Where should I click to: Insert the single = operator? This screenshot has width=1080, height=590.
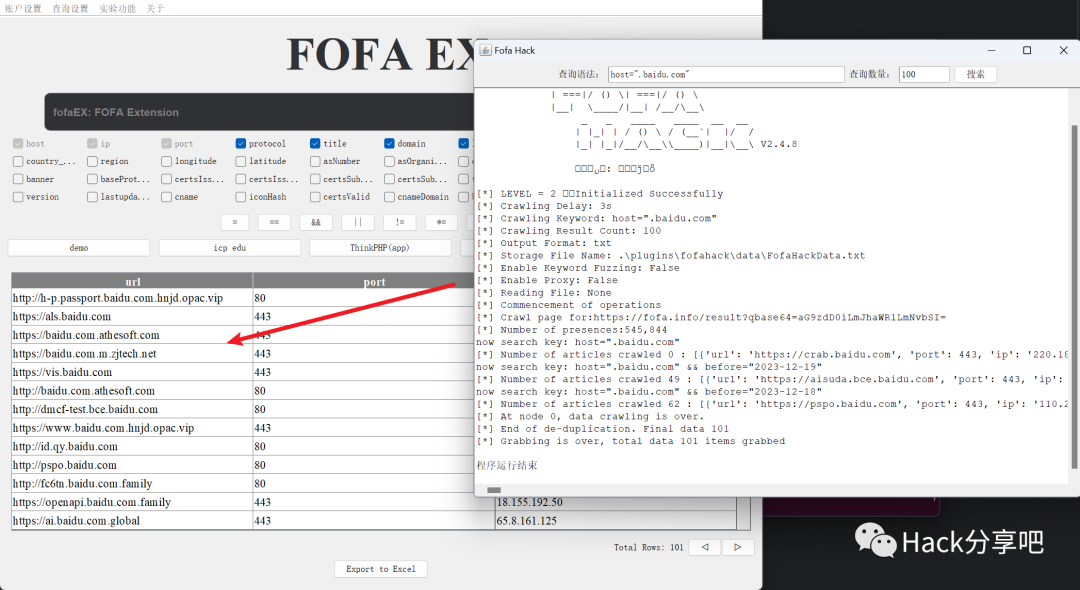coord(235,222)
